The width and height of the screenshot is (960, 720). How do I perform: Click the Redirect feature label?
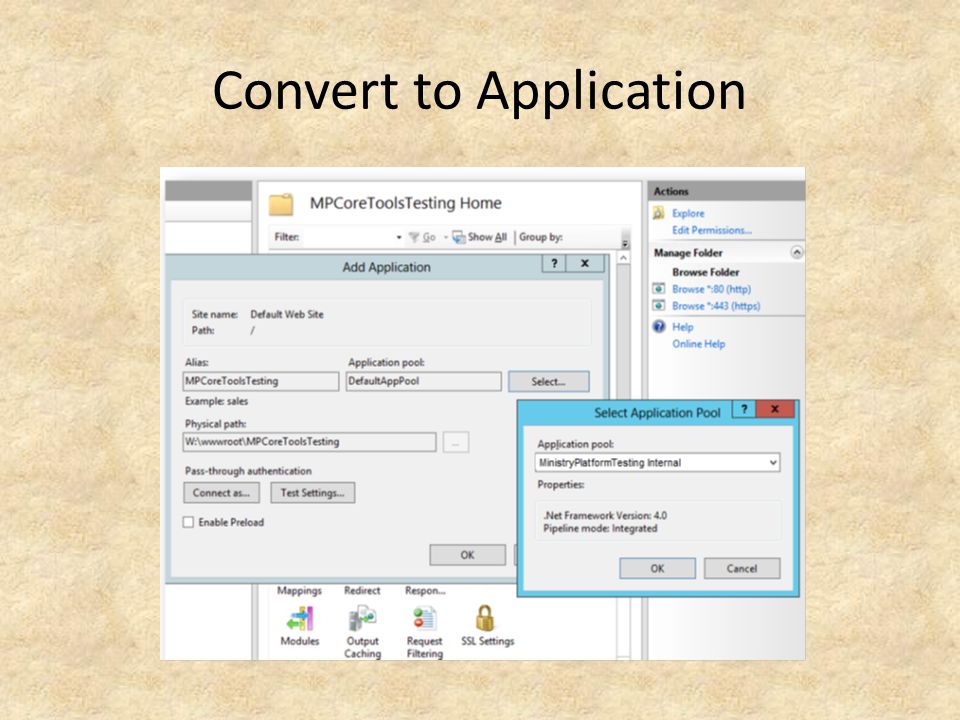[362, 590]
